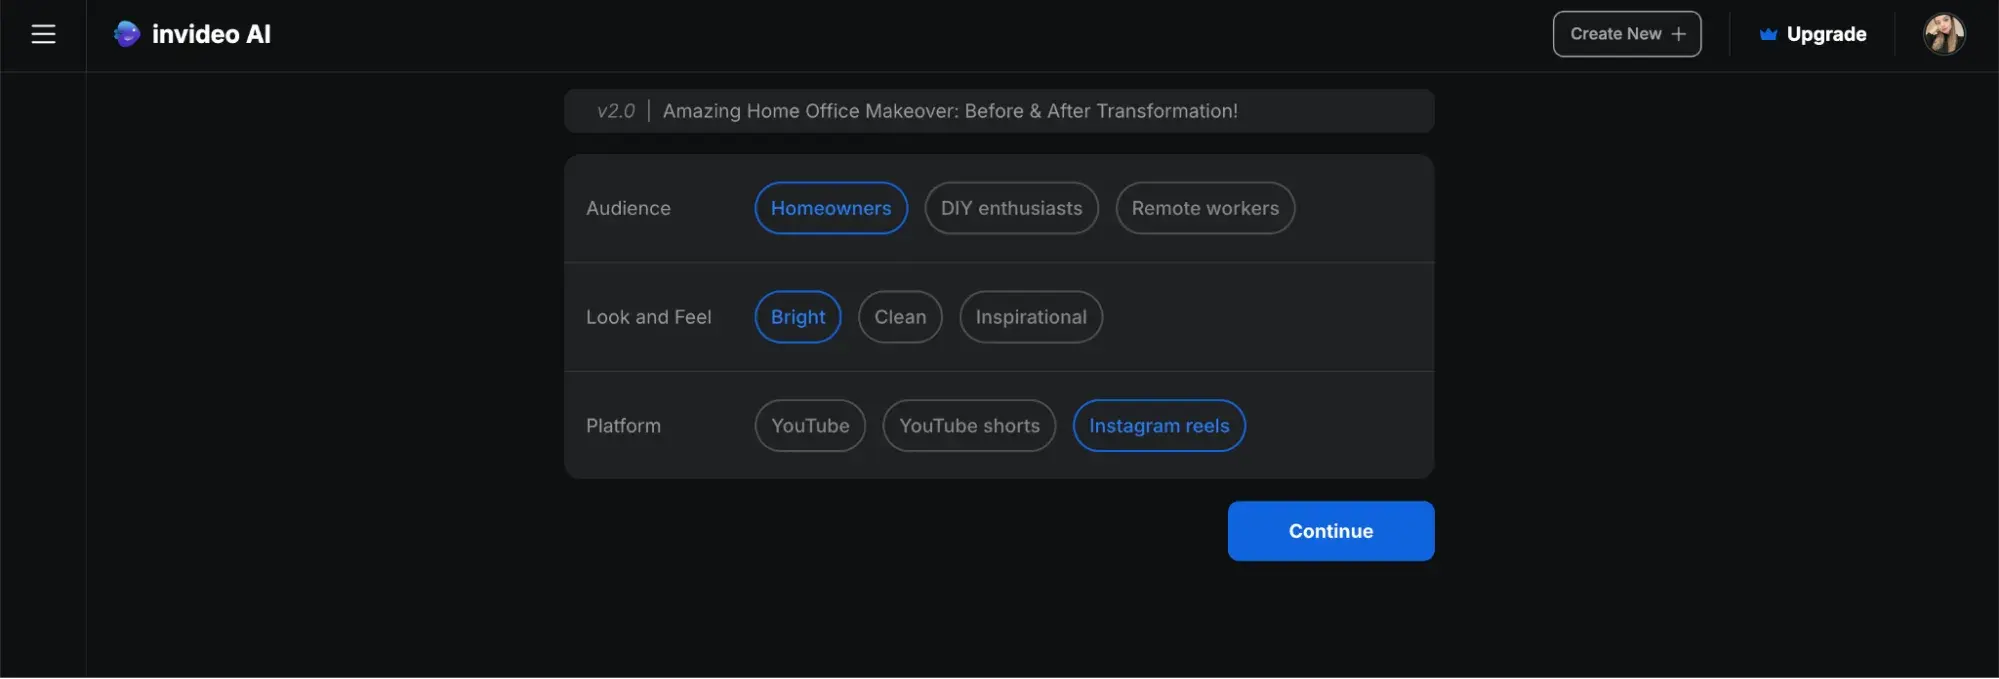Select YouTube shorts platform option
The height and width of the screenshot is (679, 1999).
[969, 426]
